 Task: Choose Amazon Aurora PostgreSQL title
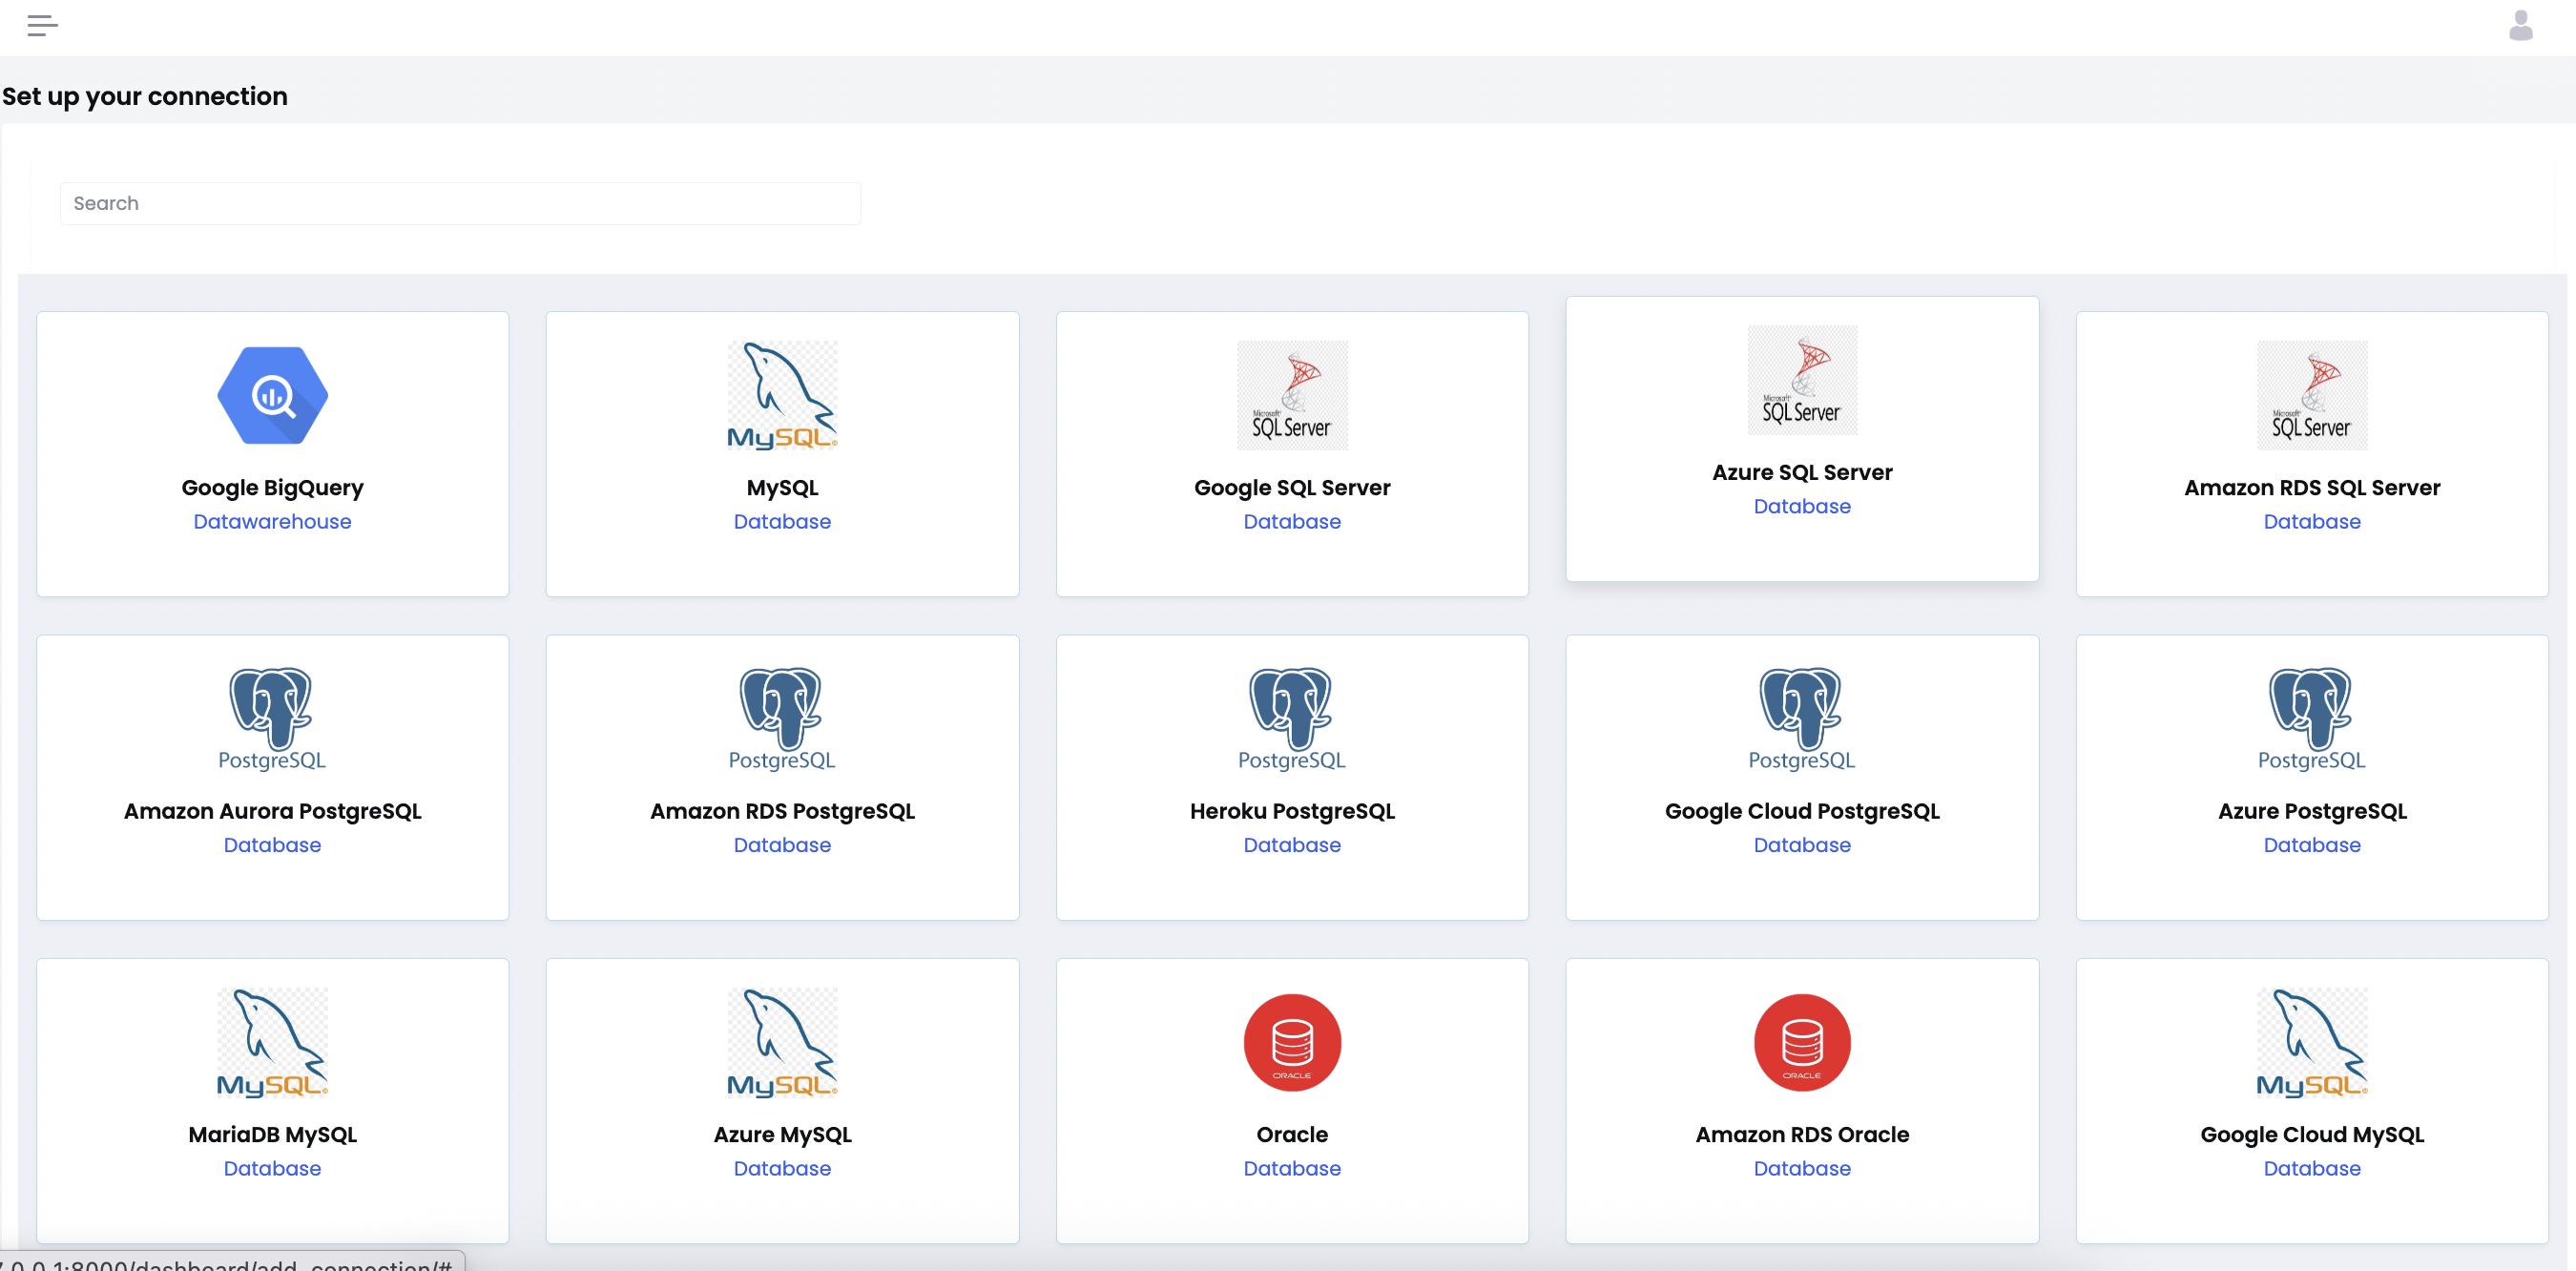tap(272, 811)
